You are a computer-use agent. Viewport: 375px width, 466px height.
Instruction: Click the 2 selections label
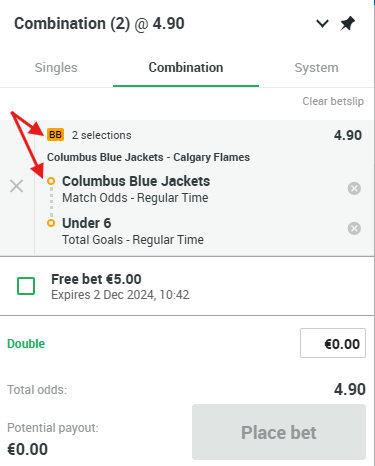101,135
